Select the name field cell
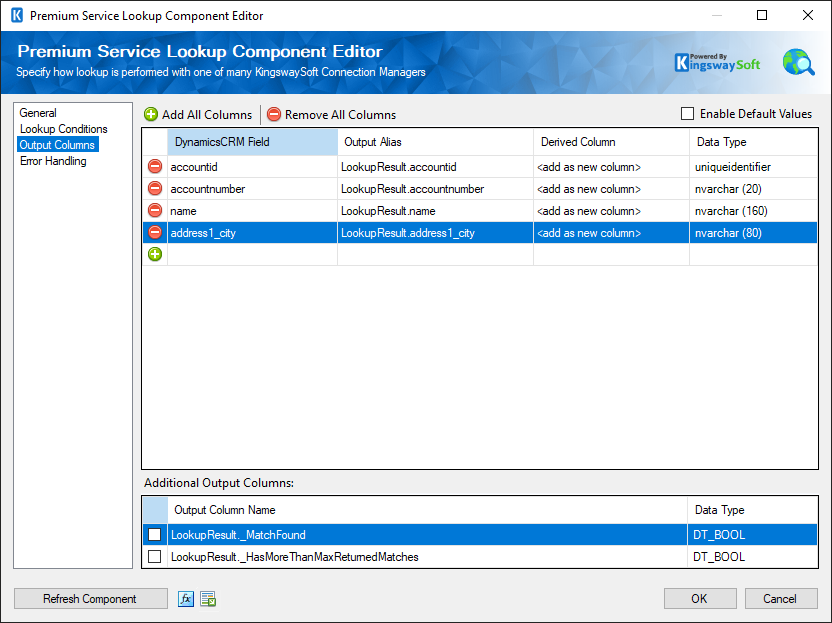The width and height of the screenshot is (832, 623). coord(253,211)
